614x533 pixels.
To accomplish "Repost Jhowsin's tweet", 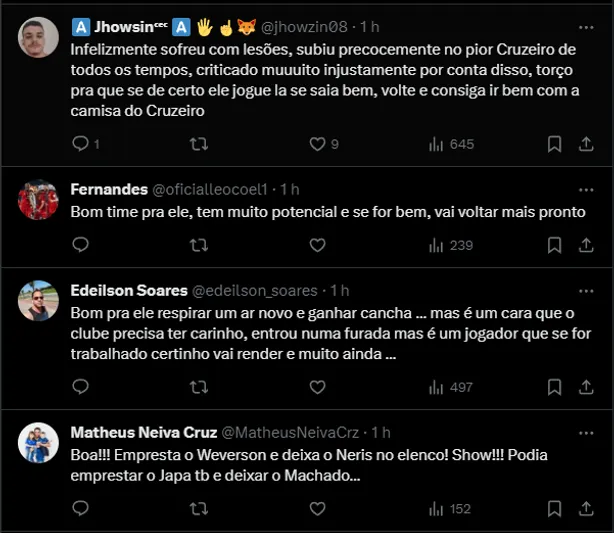I will pos(199,144).
